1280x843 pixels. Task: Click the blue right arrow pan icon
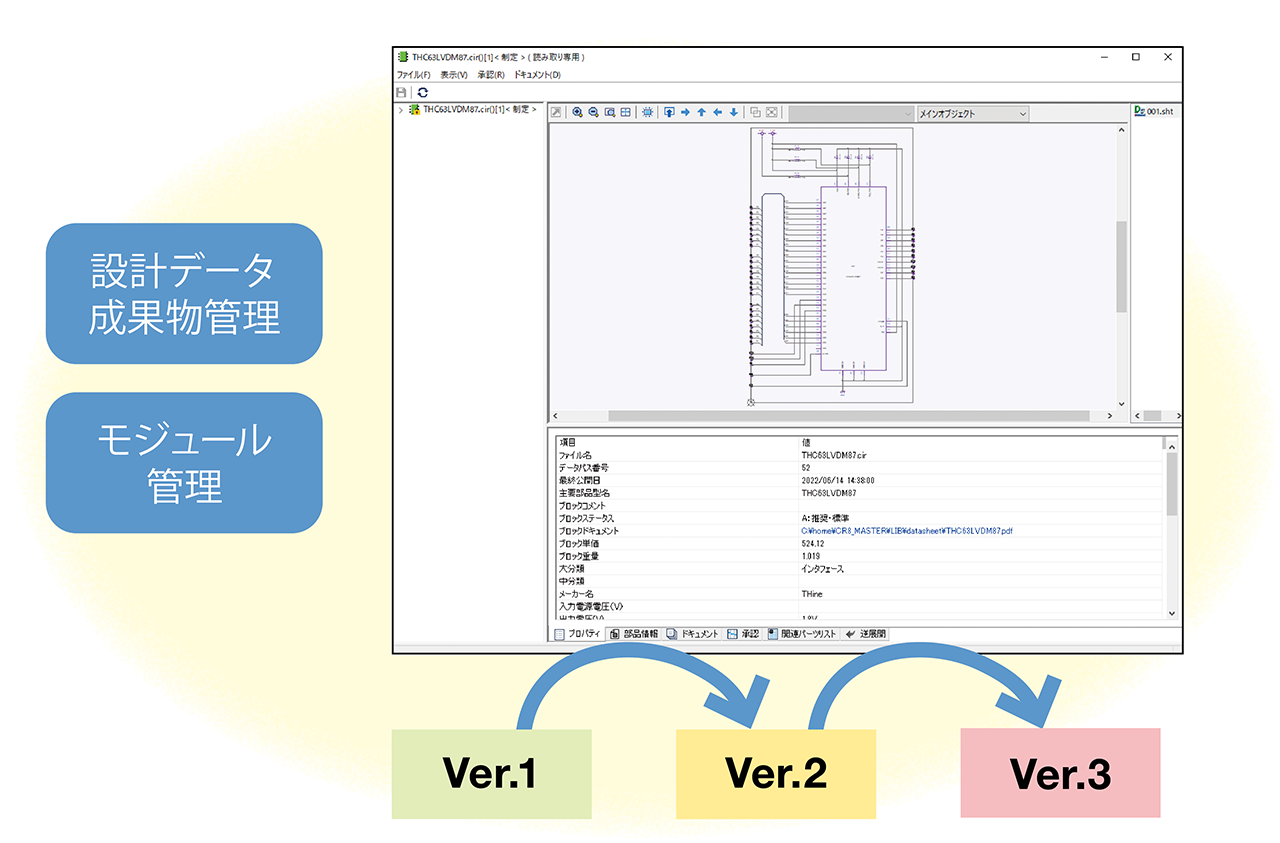(685, 113)
